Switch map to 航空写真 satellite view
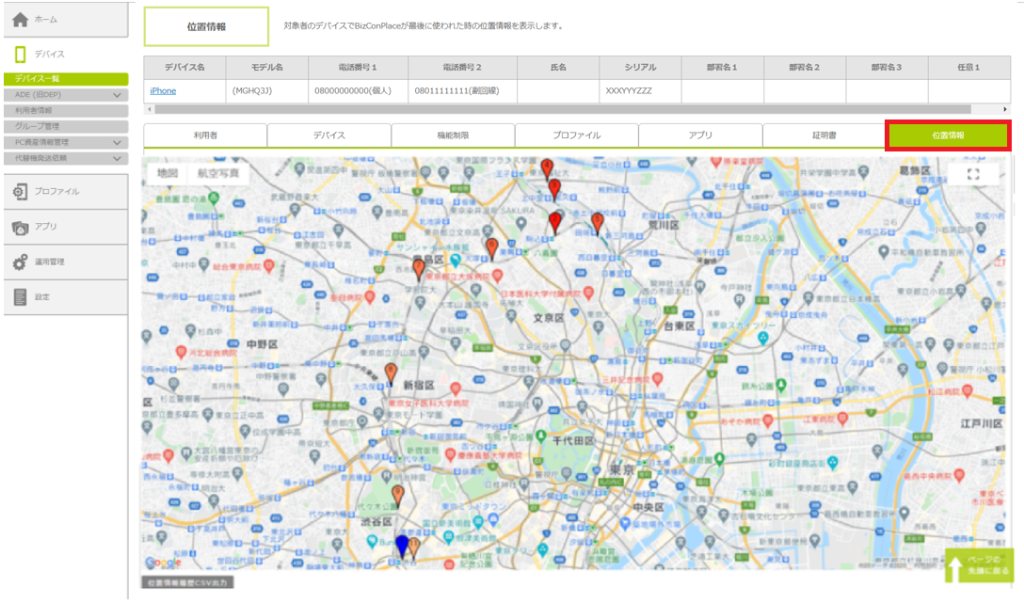Viewport: 1024px width, 605px height. tap(218, 173)
